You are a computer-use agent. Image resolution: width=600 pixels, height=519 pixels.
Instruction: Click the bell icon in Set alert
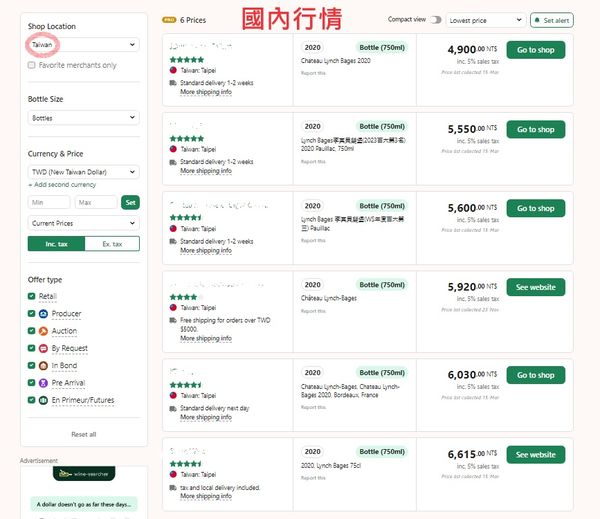tap(537, 20)
